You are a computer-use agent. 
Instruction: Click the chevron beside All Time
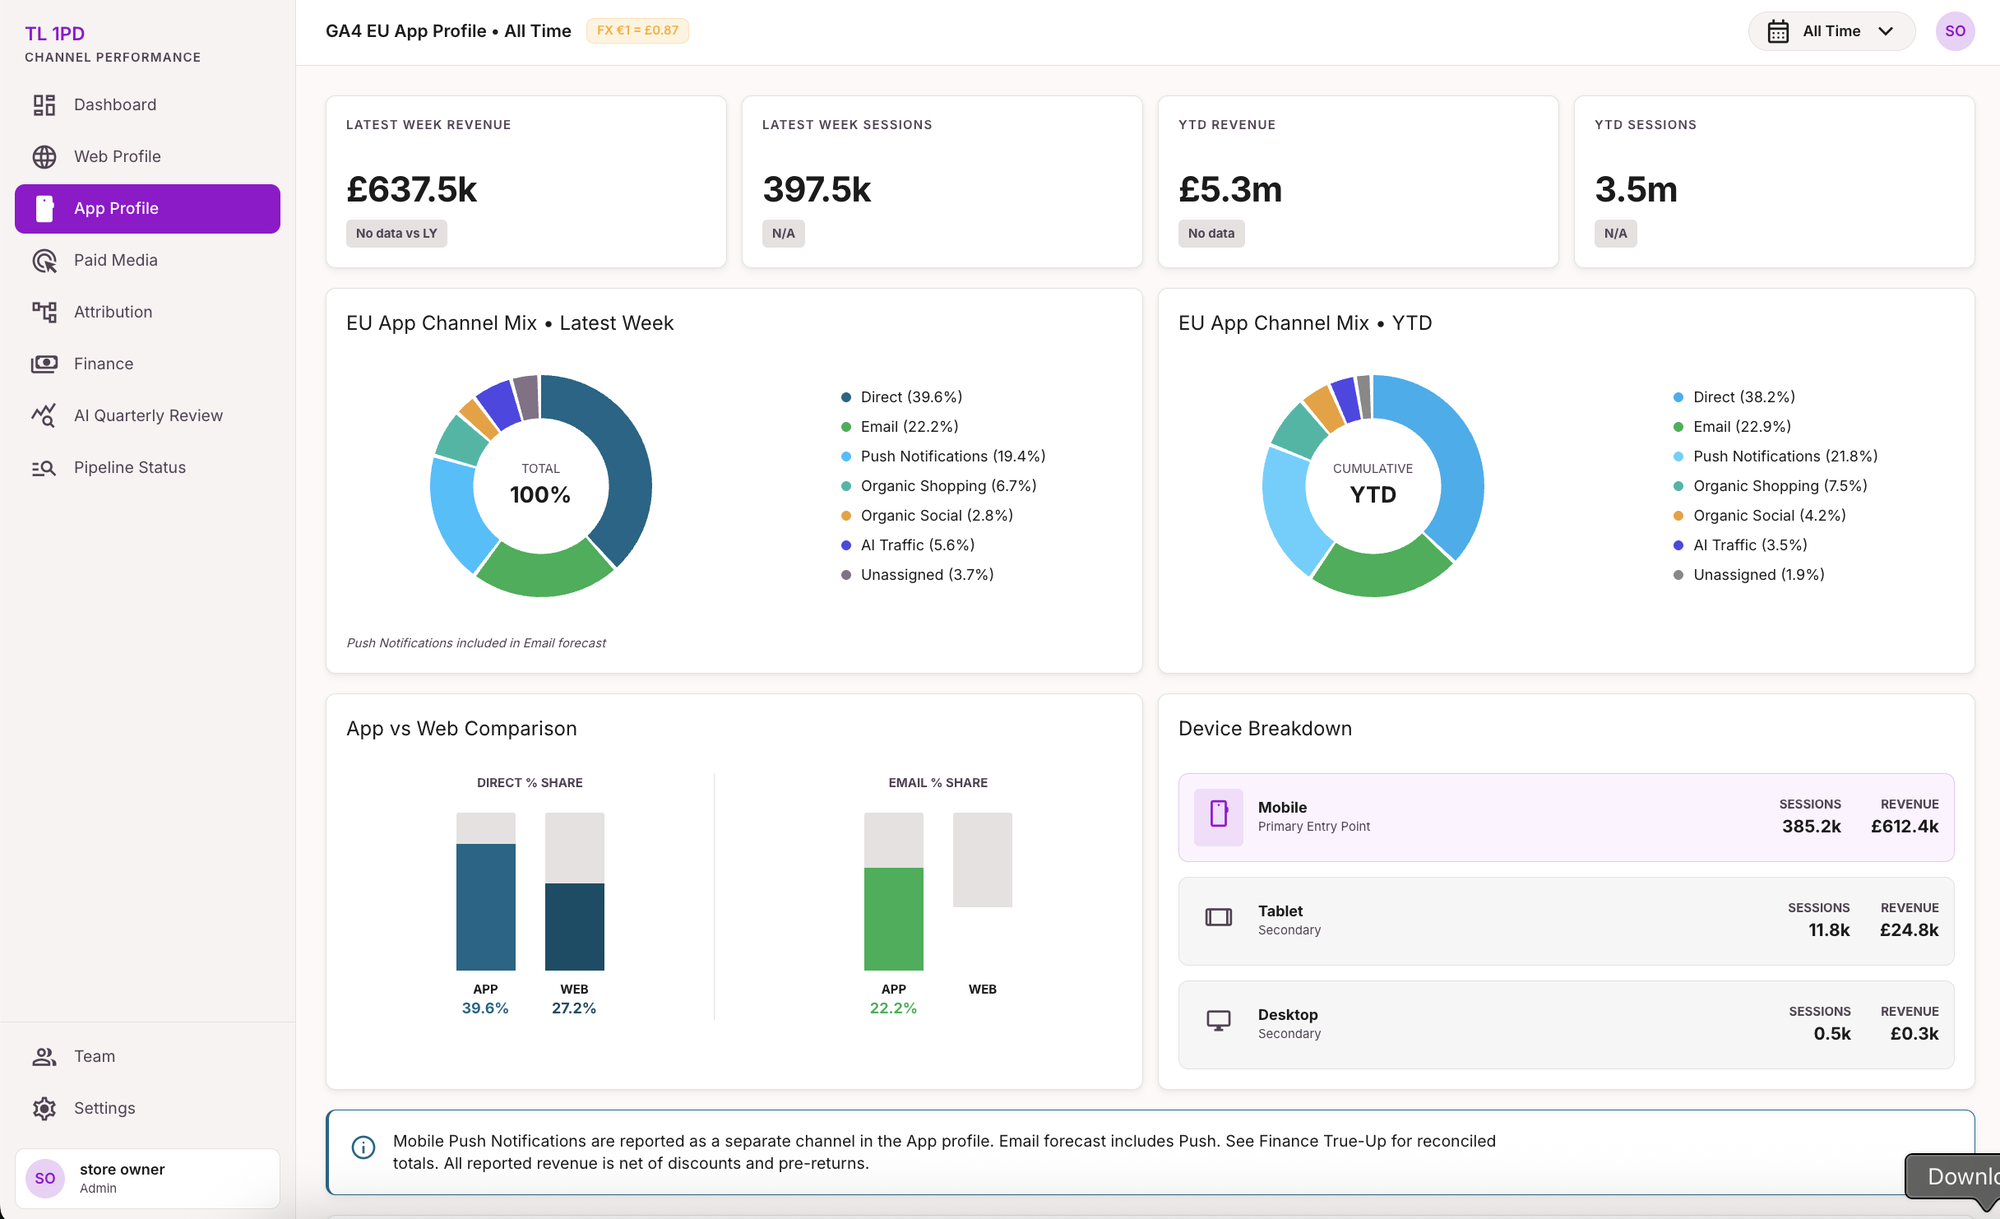pos(1886,31)
